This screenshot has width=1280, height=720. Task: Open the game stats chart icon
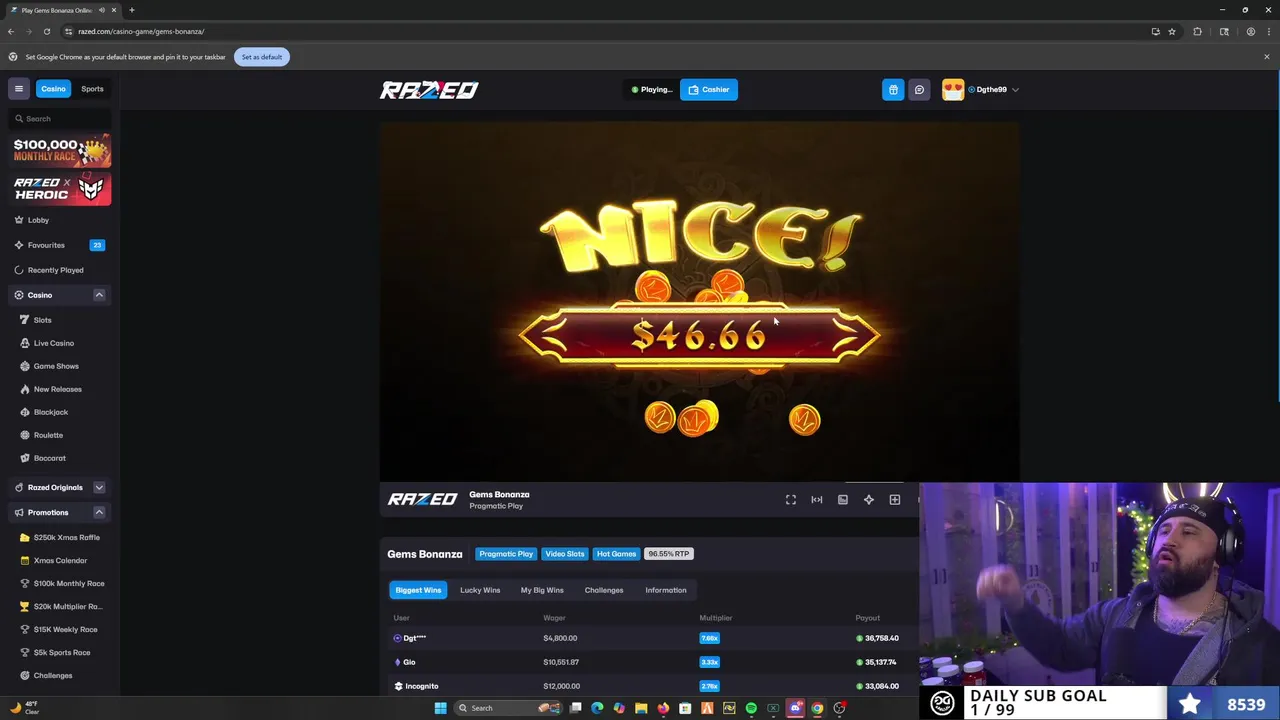tap(843, 499)
